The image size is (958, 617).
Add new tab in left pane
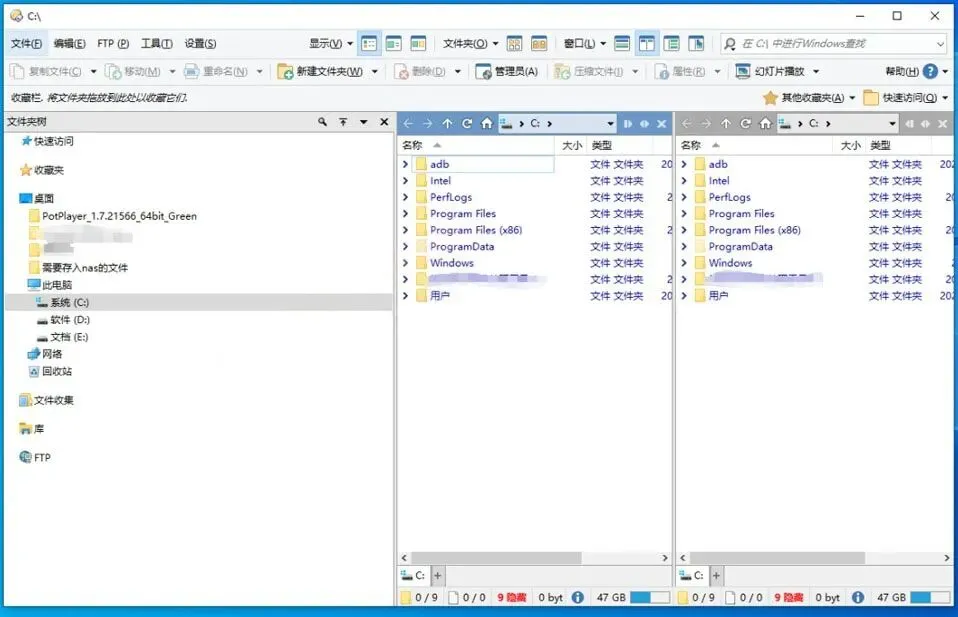[x=437, y=575]
